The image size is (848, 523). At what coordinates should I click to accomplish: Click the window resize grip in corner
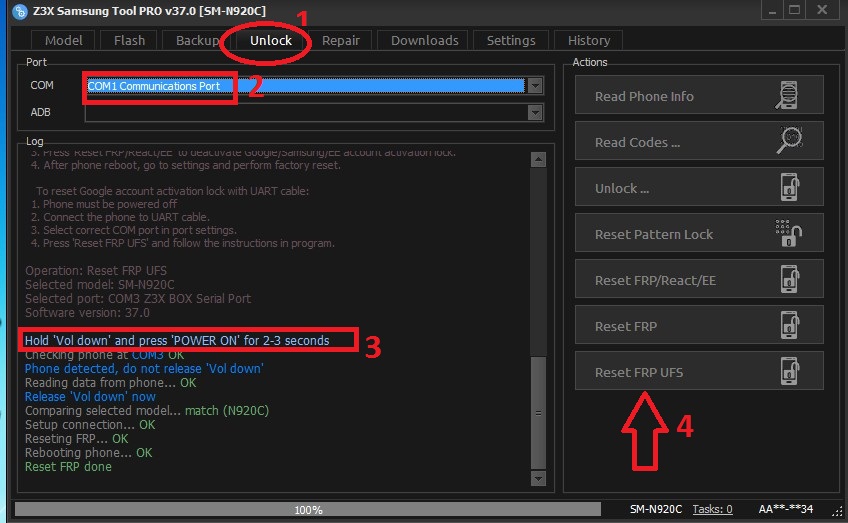[x=837, y=512]
